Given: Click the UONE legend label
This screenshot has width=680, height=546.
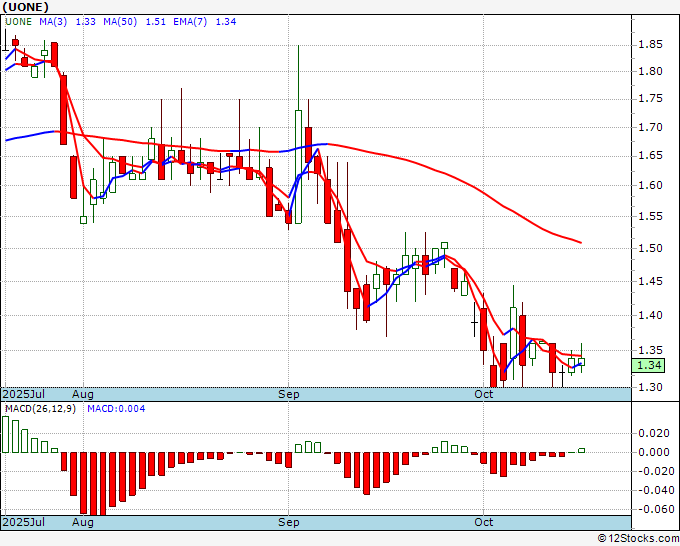Looking at the screenshot, I should click(19, 22).
